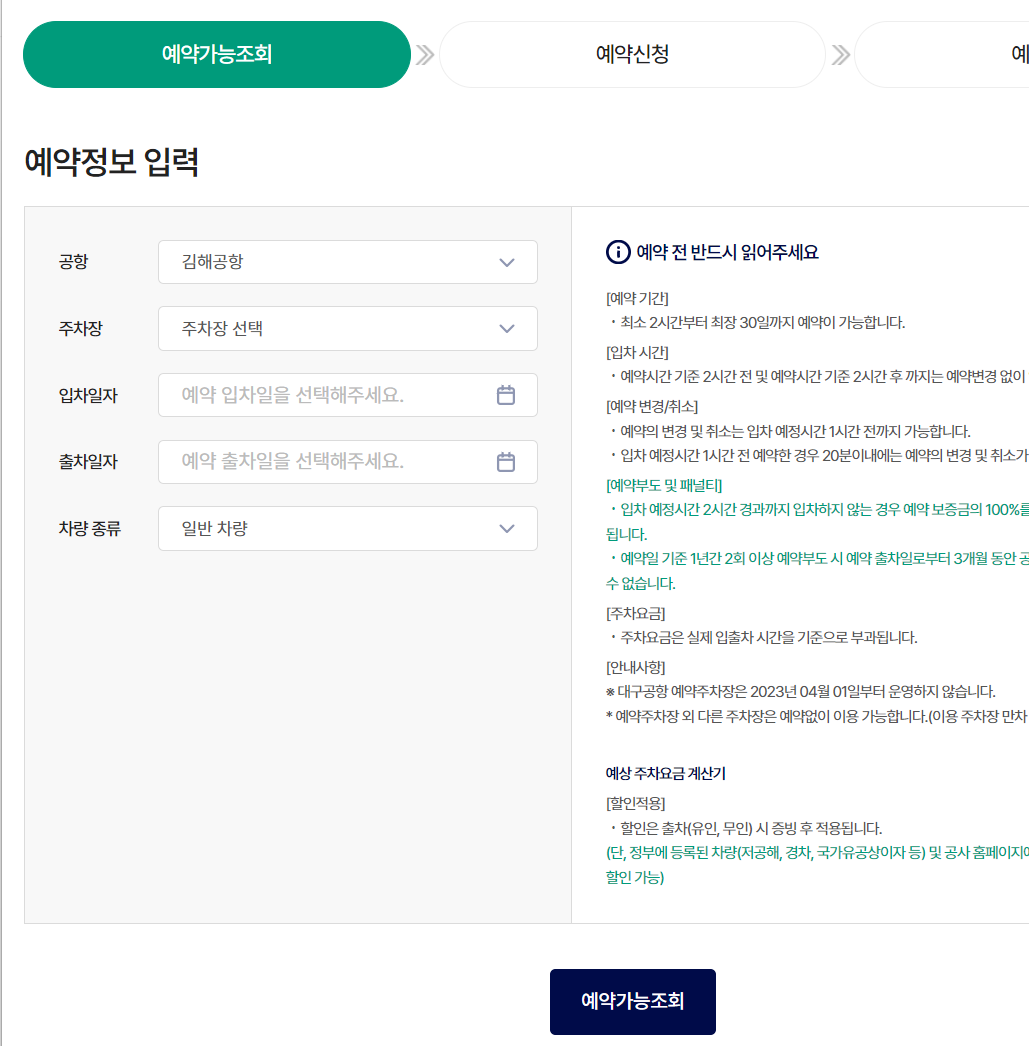Click the 최소 2시간부터 최장 30일 notice line
This screenshot has height=1046, width=1029.
[x=758, y=323]
